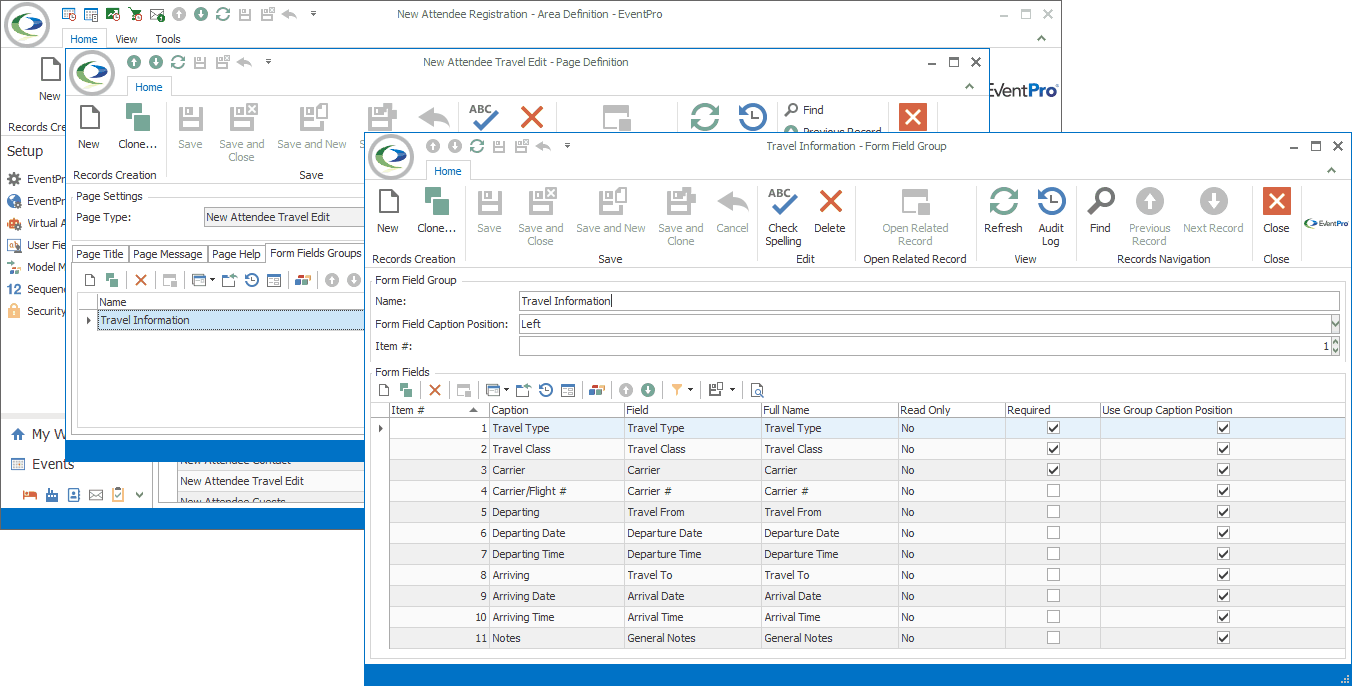
Task: Click mail icon in Events navigation bar
Action: pyautogui.click(x=96, y=494)
